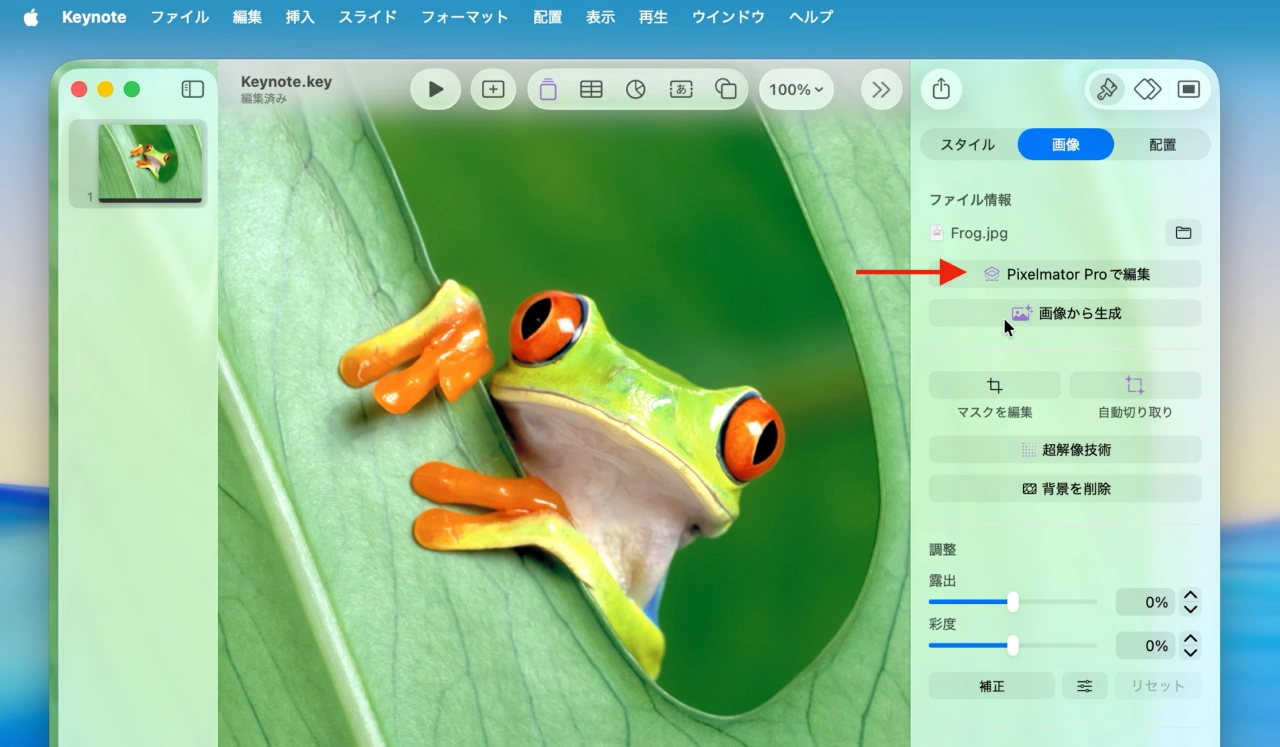Add a new slide
The height and width of the screenshot is (747, 1280).
tap(493, 89)
